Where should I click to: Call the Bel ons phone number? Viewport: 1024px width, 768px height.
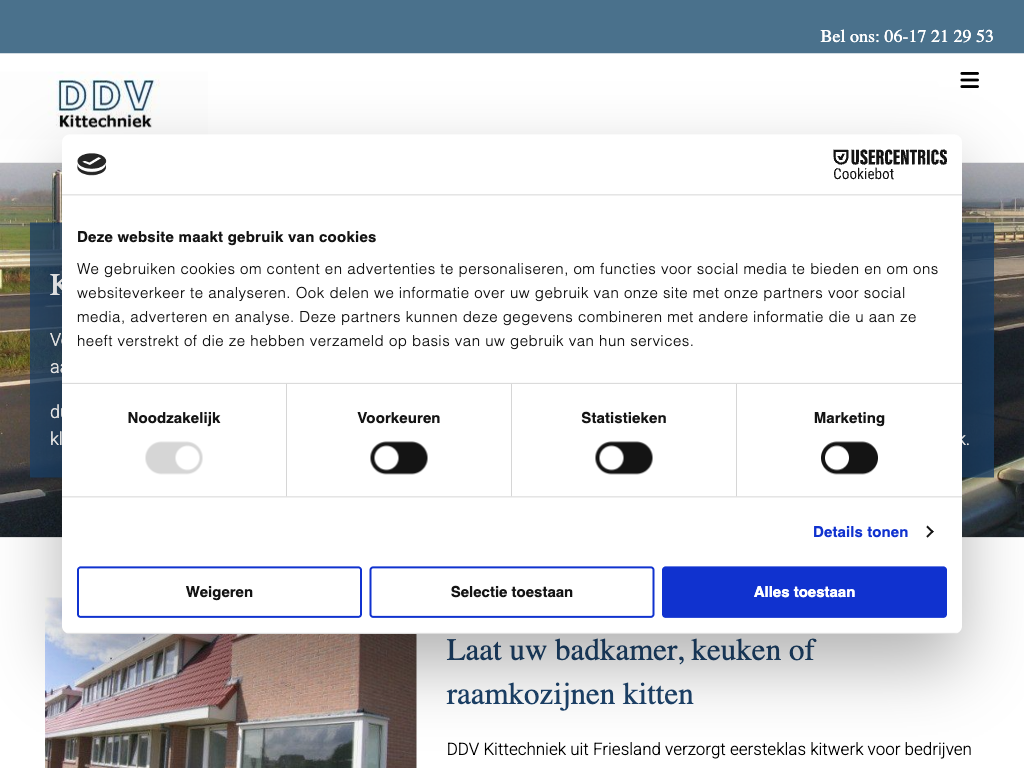(906, 36)
